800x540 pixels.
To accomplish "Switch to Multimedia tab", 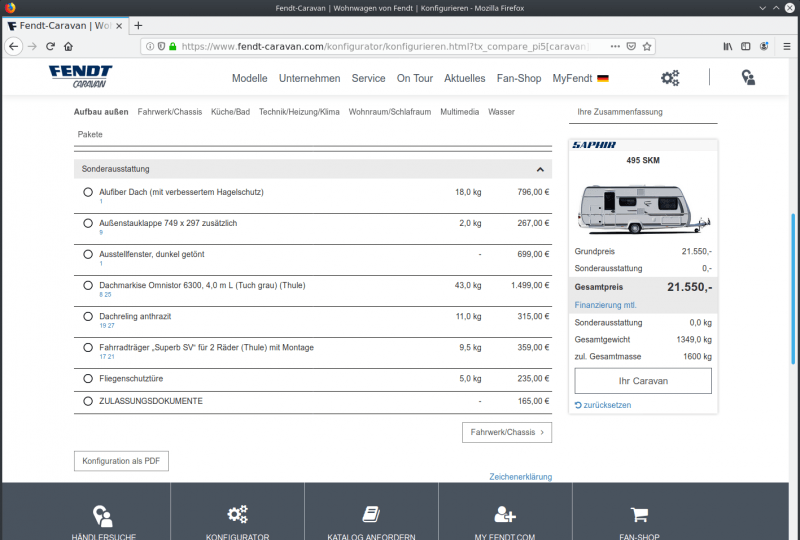I will tap(460, 112).
